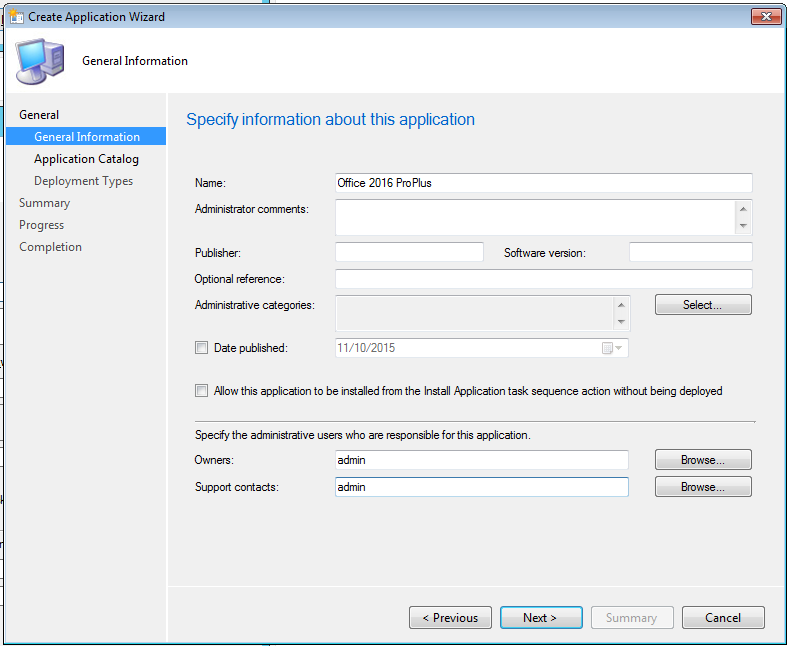Cancel the Create Application Wizard

(723, 617)
